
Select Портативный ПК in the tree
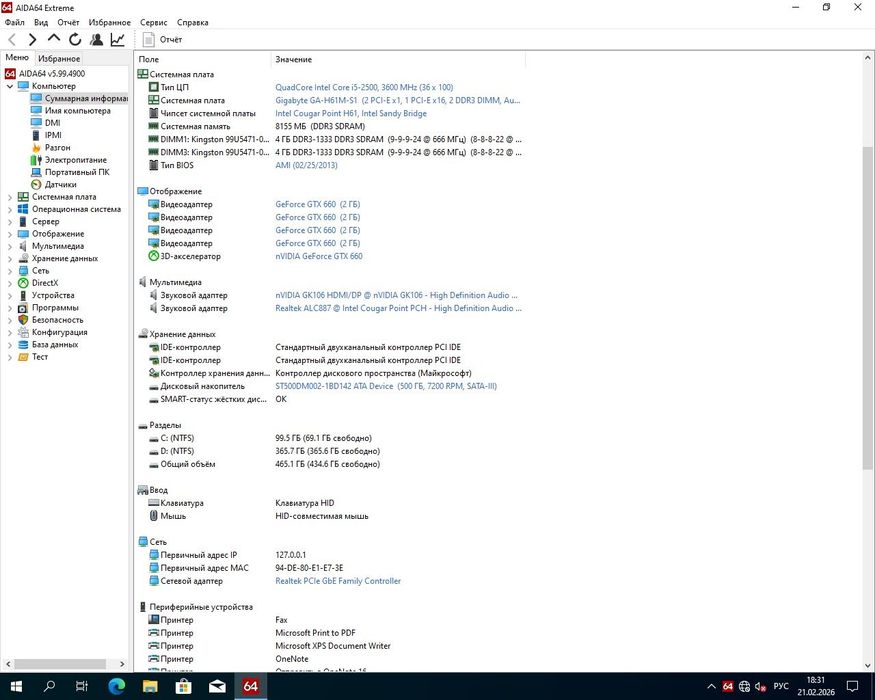point(77,172)
